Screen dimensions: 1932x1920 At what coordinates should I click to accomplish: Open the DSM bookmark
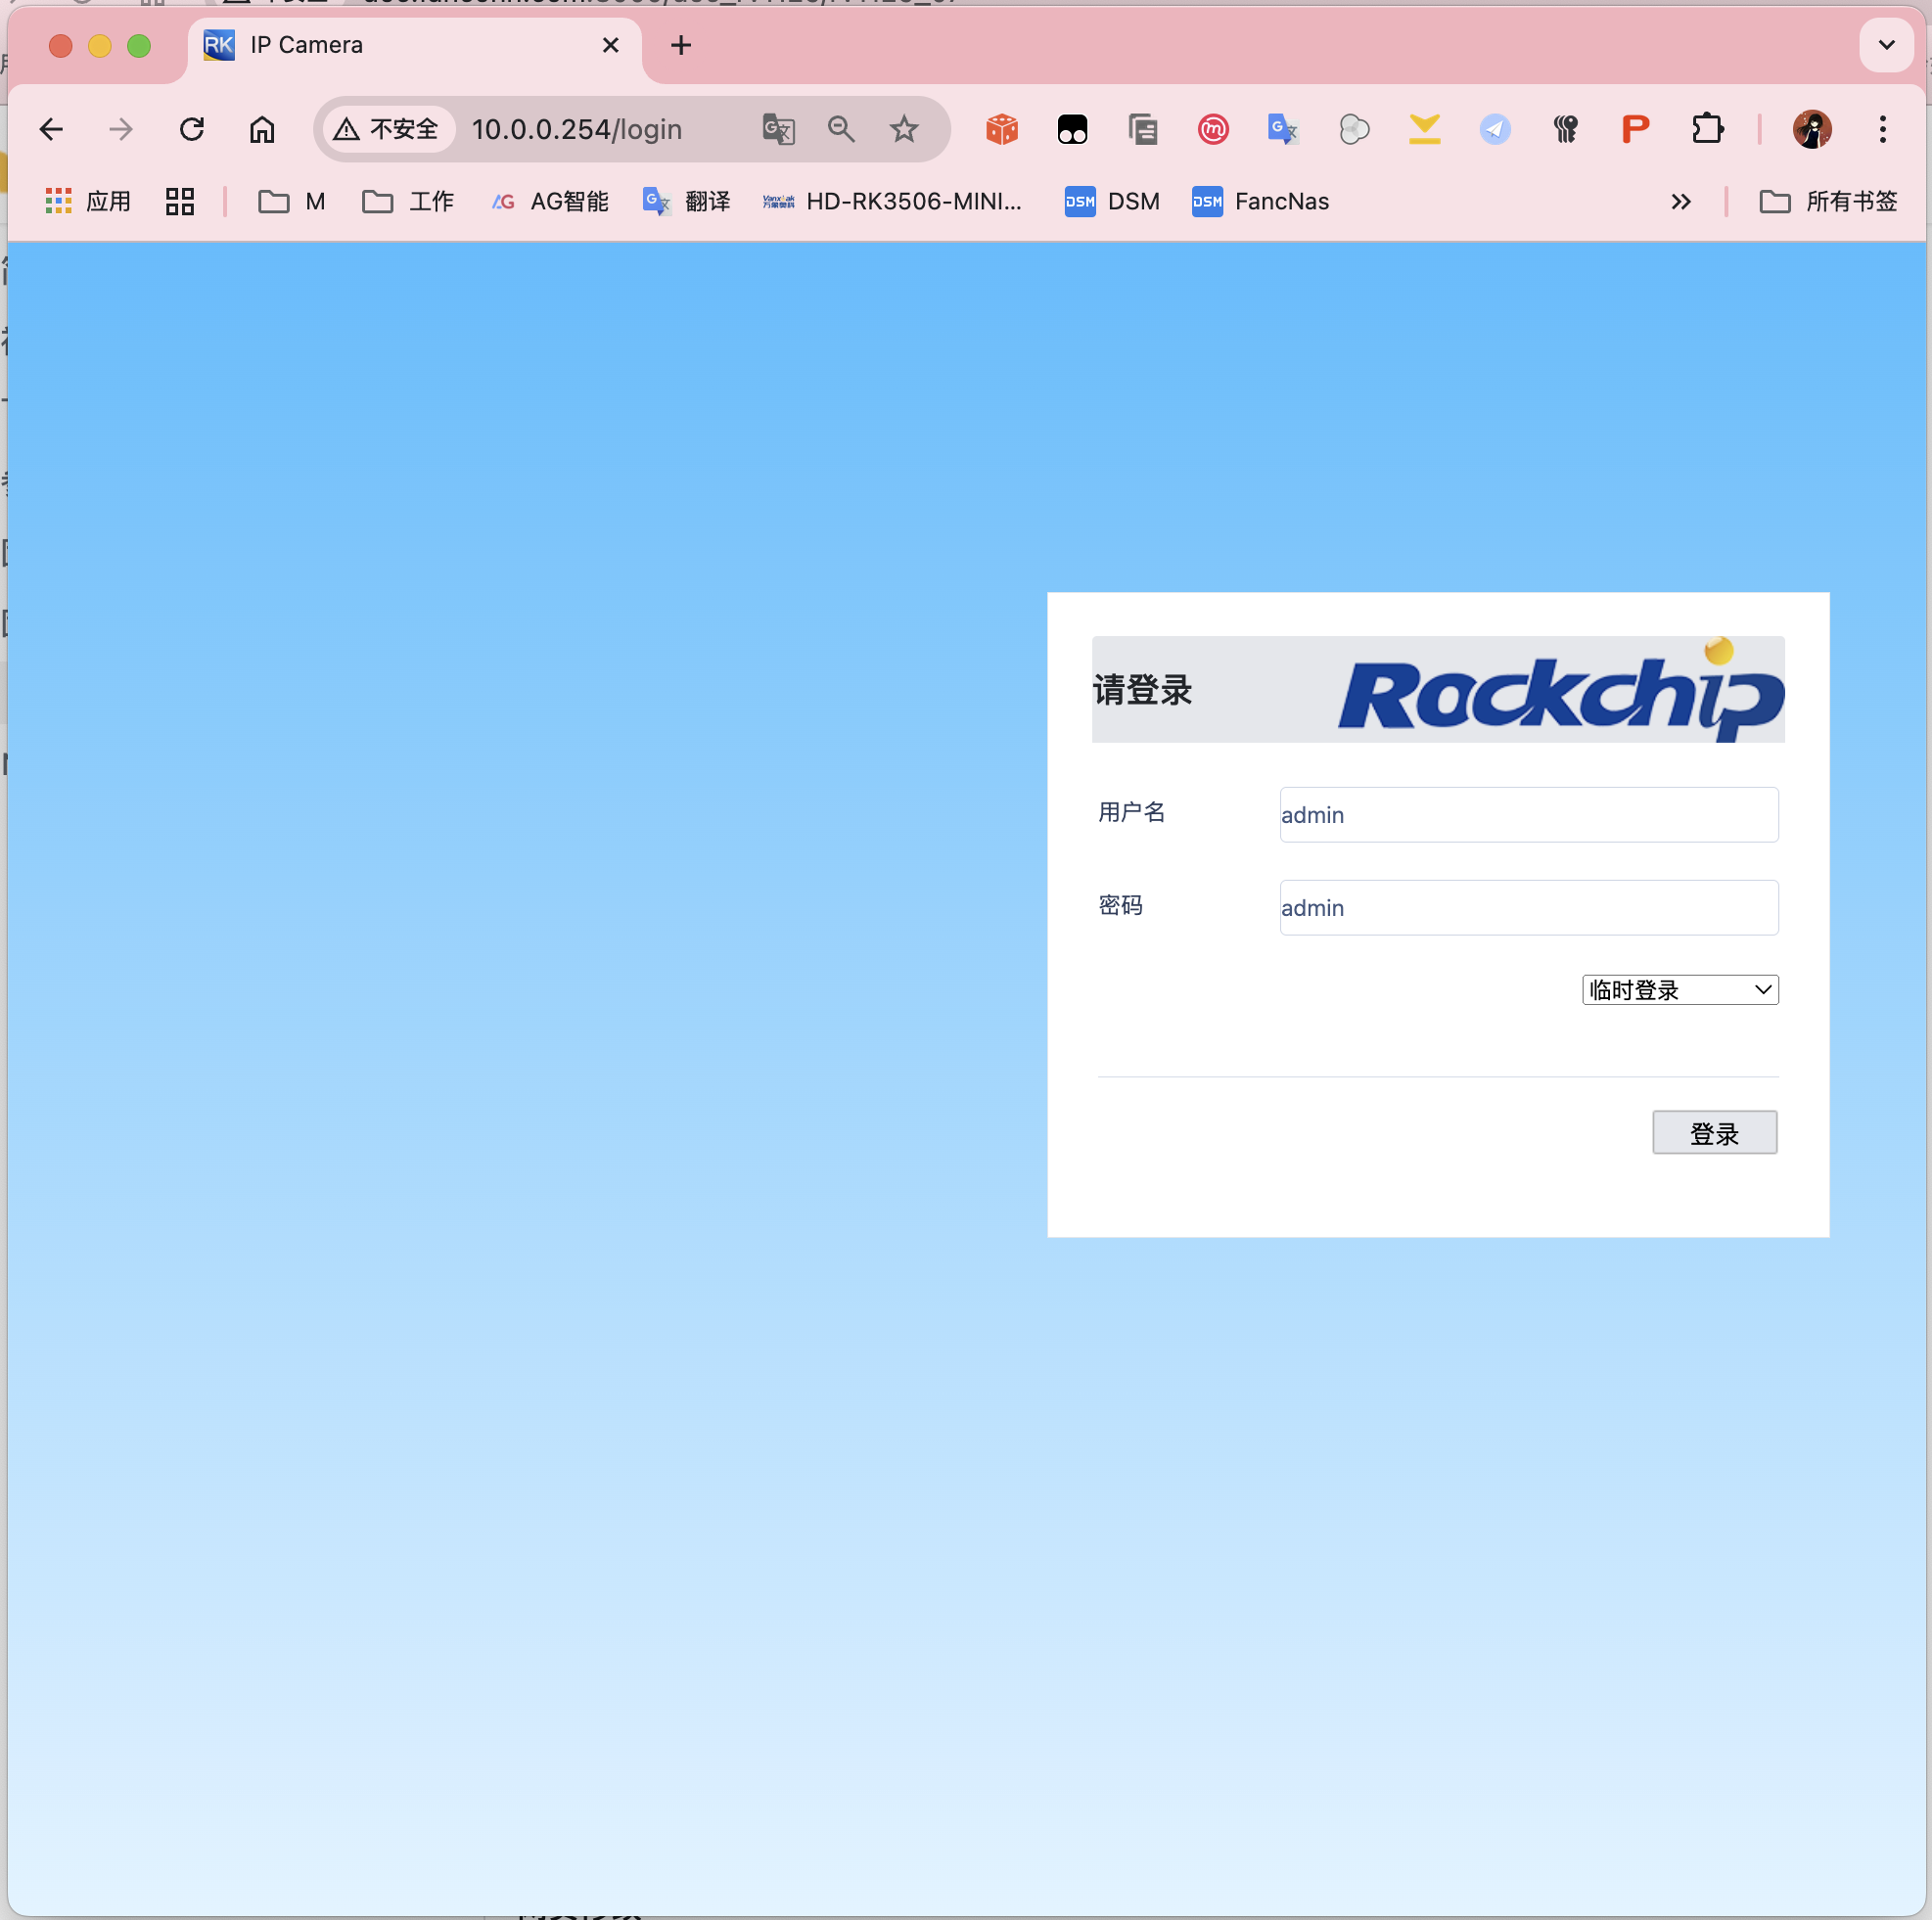[x=1112, y=201]
